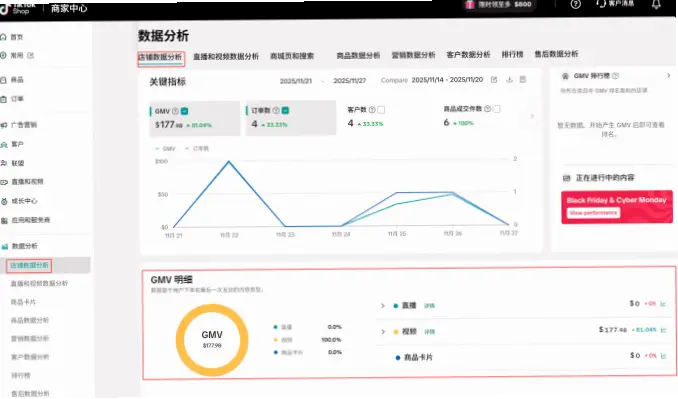
Task: Click the Black Friday & Cyber Monday banner
Action: tap(617, 207)
